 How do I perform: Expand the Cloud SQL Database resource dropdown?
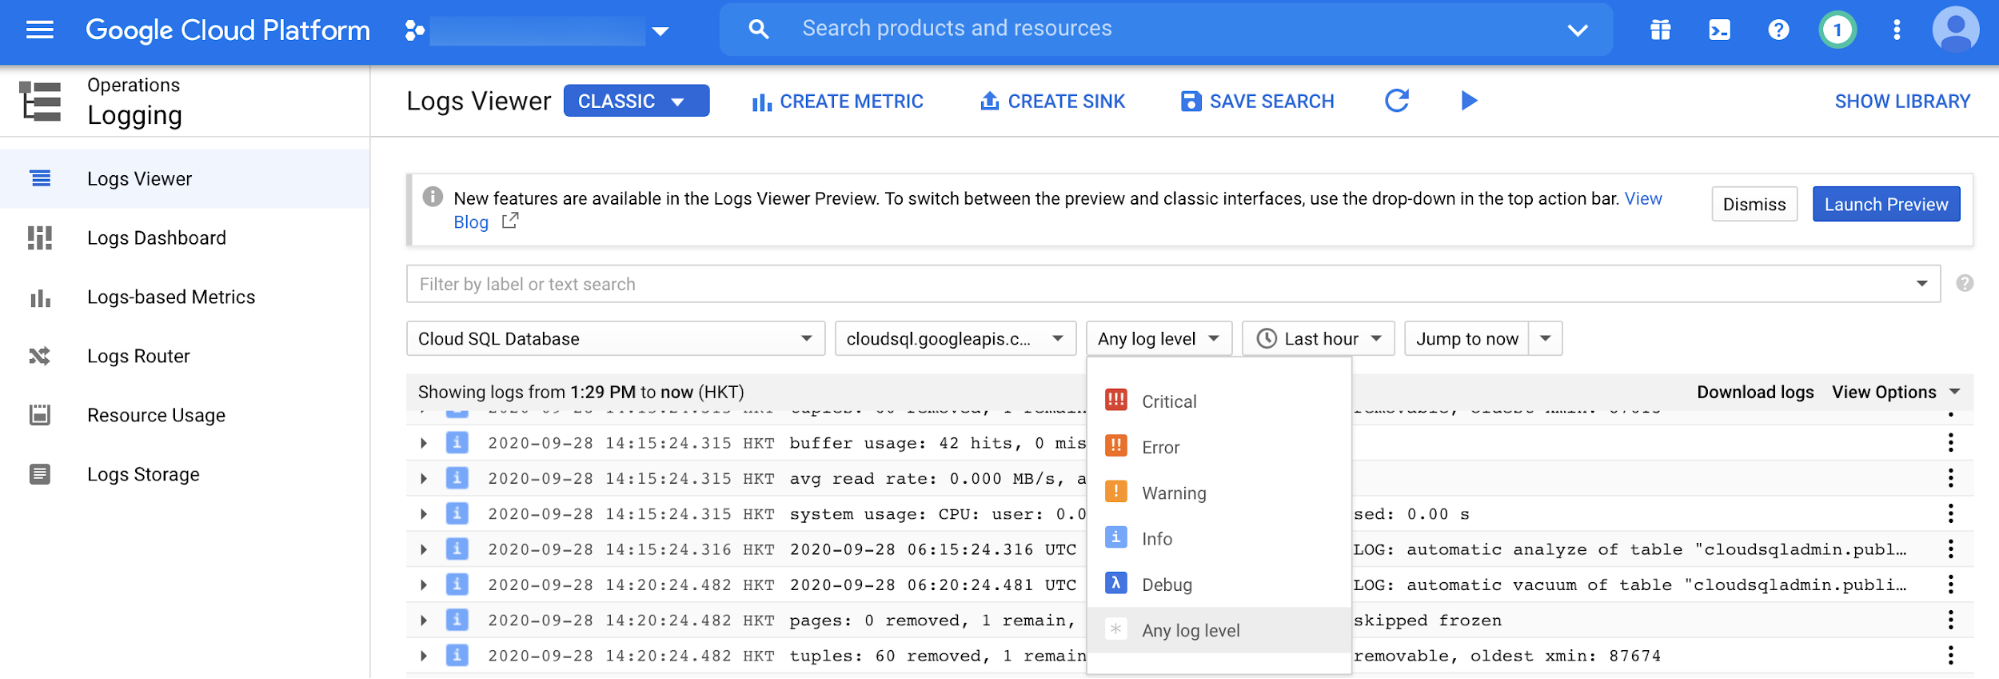coord(615,339)
